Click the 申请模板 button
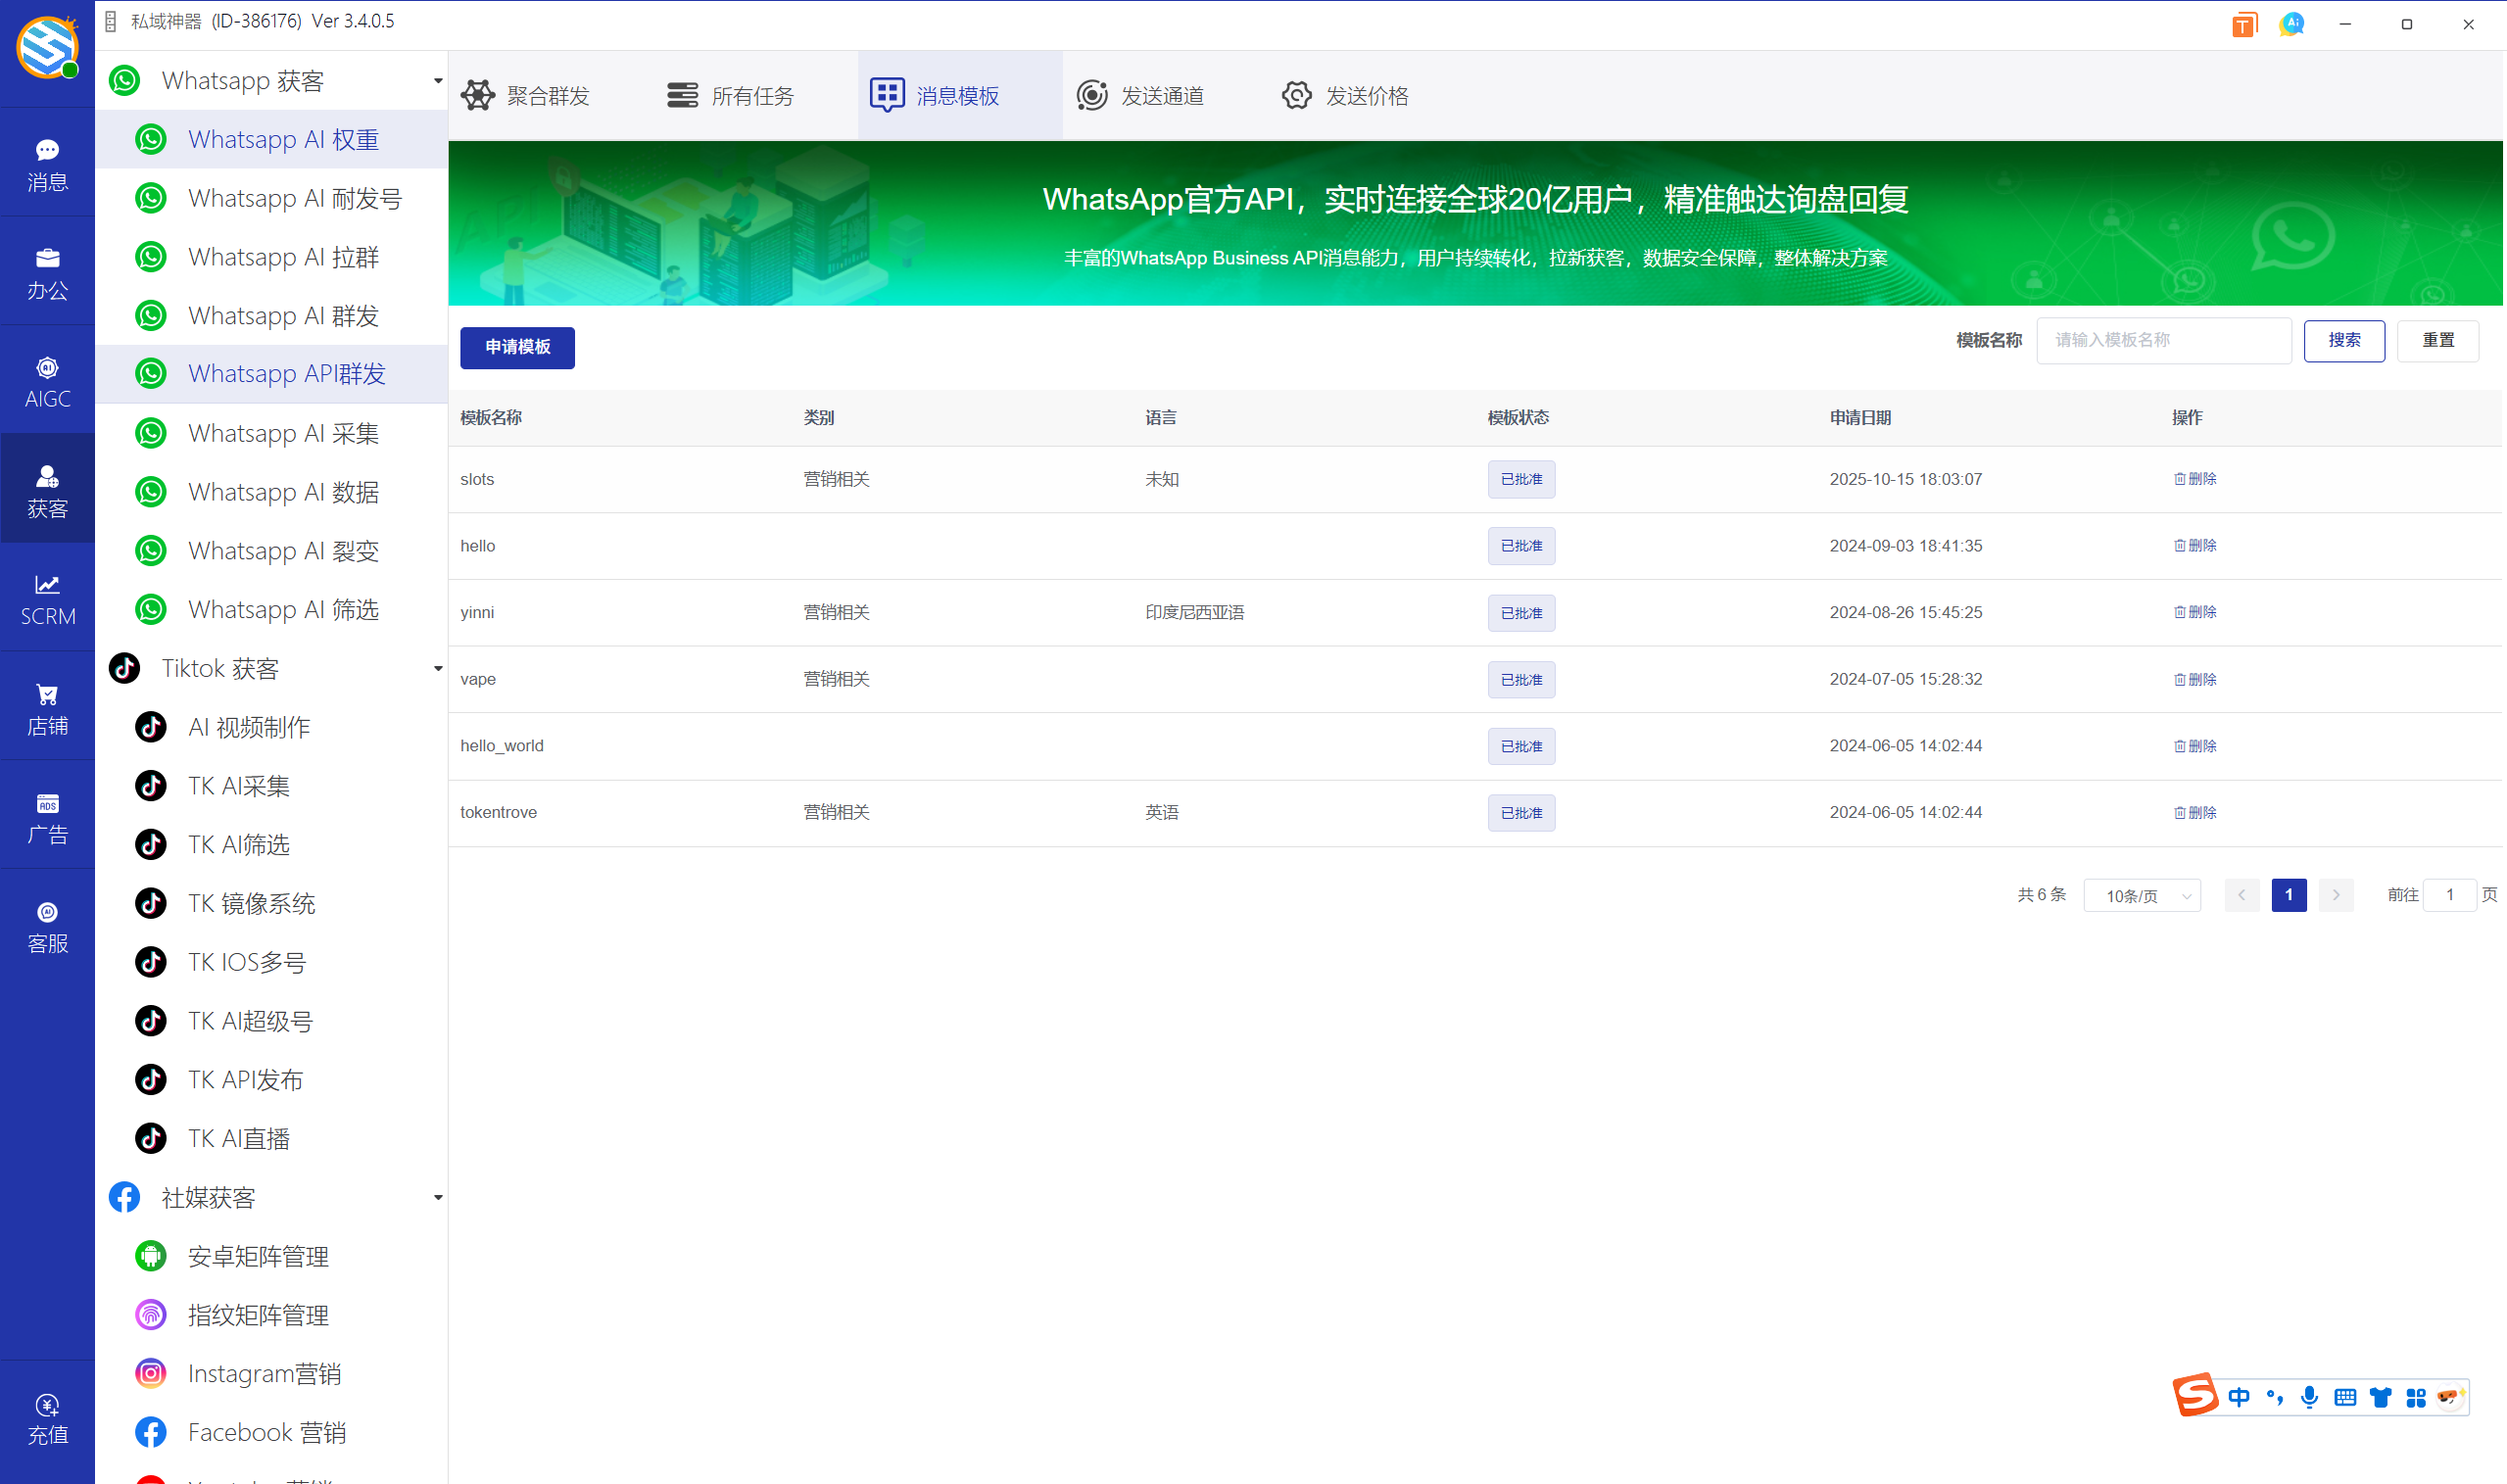2507x1484 pixels. [x=517, y=347]
